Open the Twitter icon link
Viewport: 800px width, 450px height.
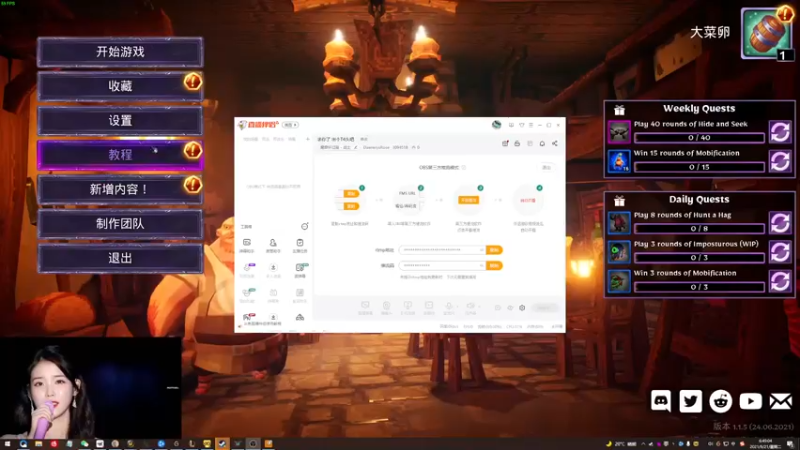[x=690, y=401]
